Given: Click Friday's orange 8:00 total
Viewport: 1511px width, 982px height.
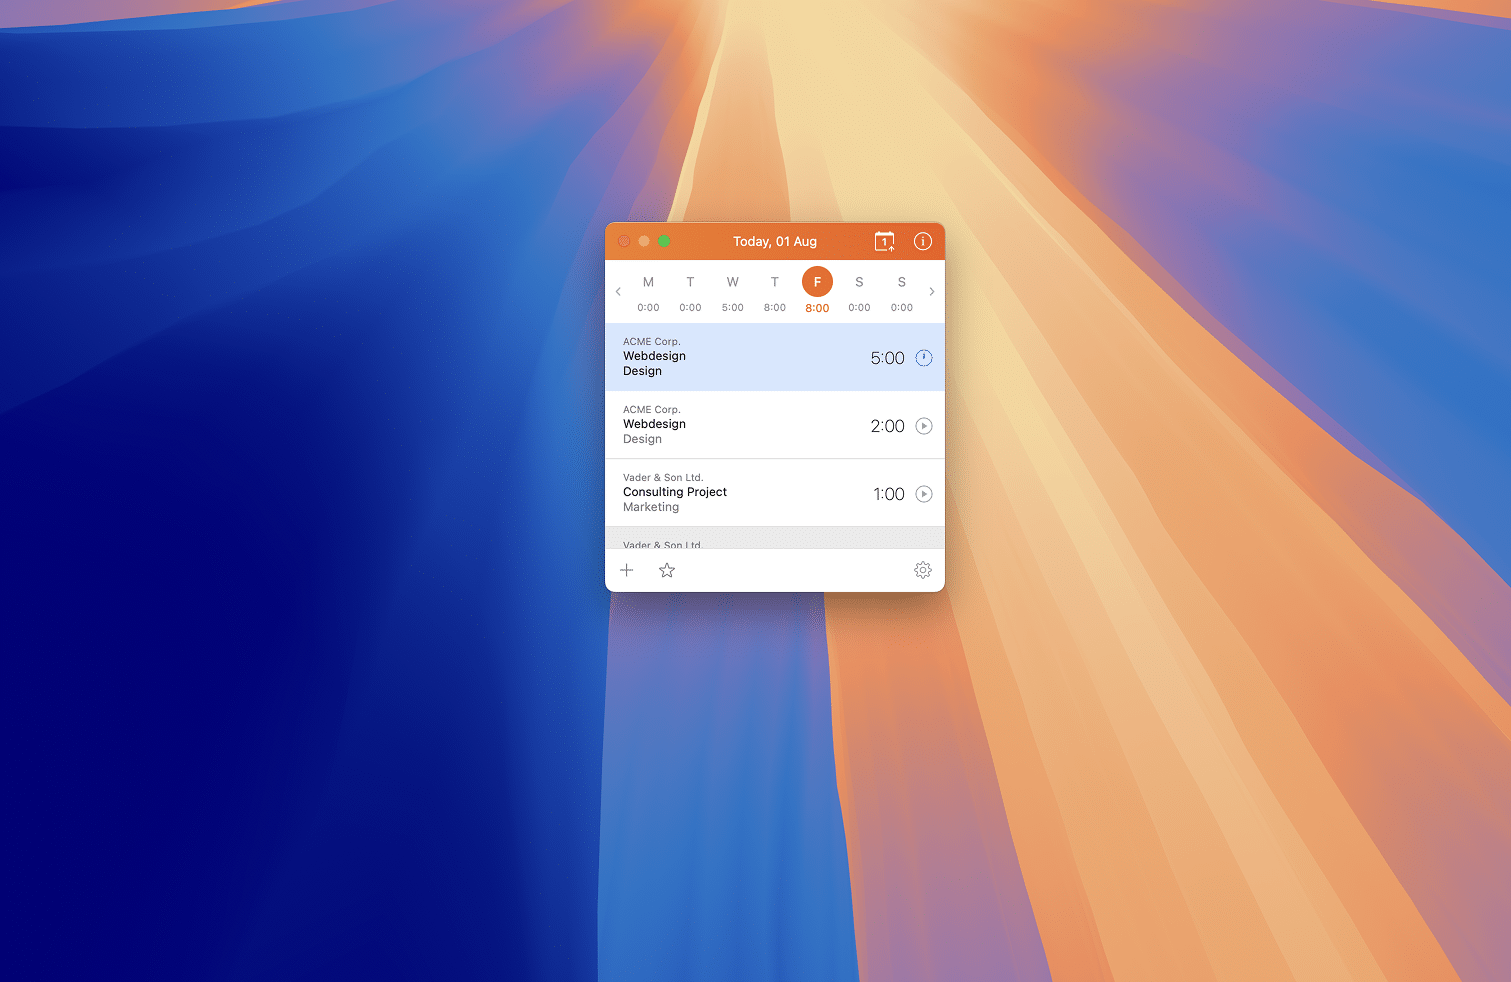Looking at the screenshot, I should (817, 308).
